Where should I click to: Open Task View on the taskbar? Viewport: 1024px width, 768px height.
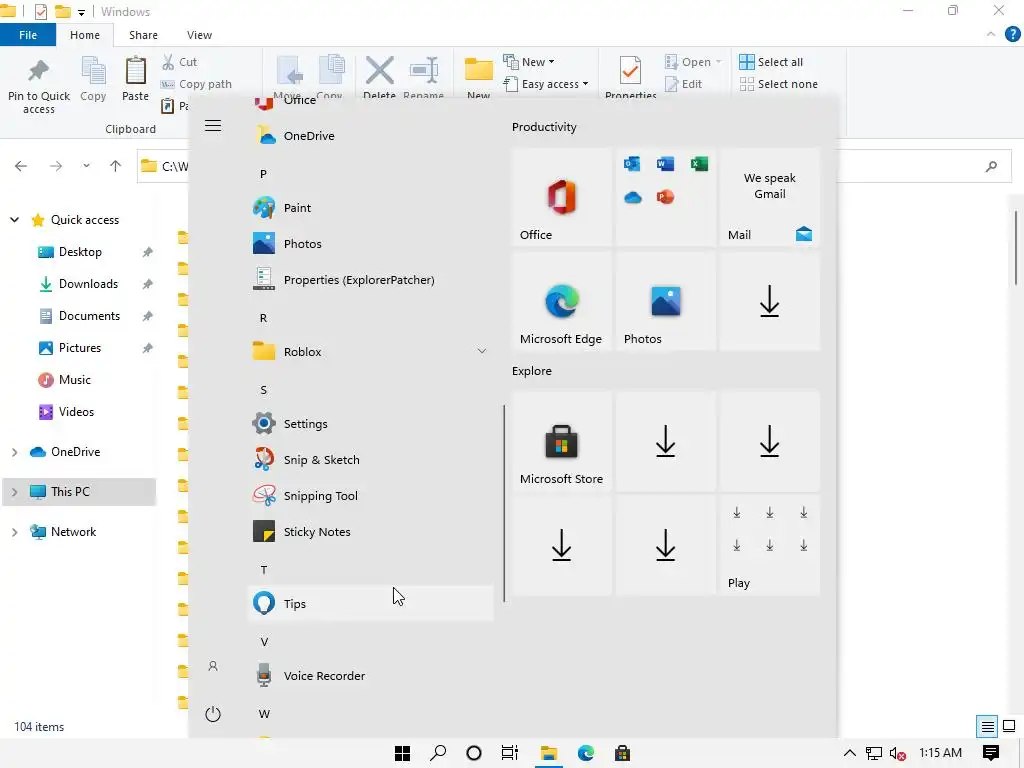pos(509,753)
